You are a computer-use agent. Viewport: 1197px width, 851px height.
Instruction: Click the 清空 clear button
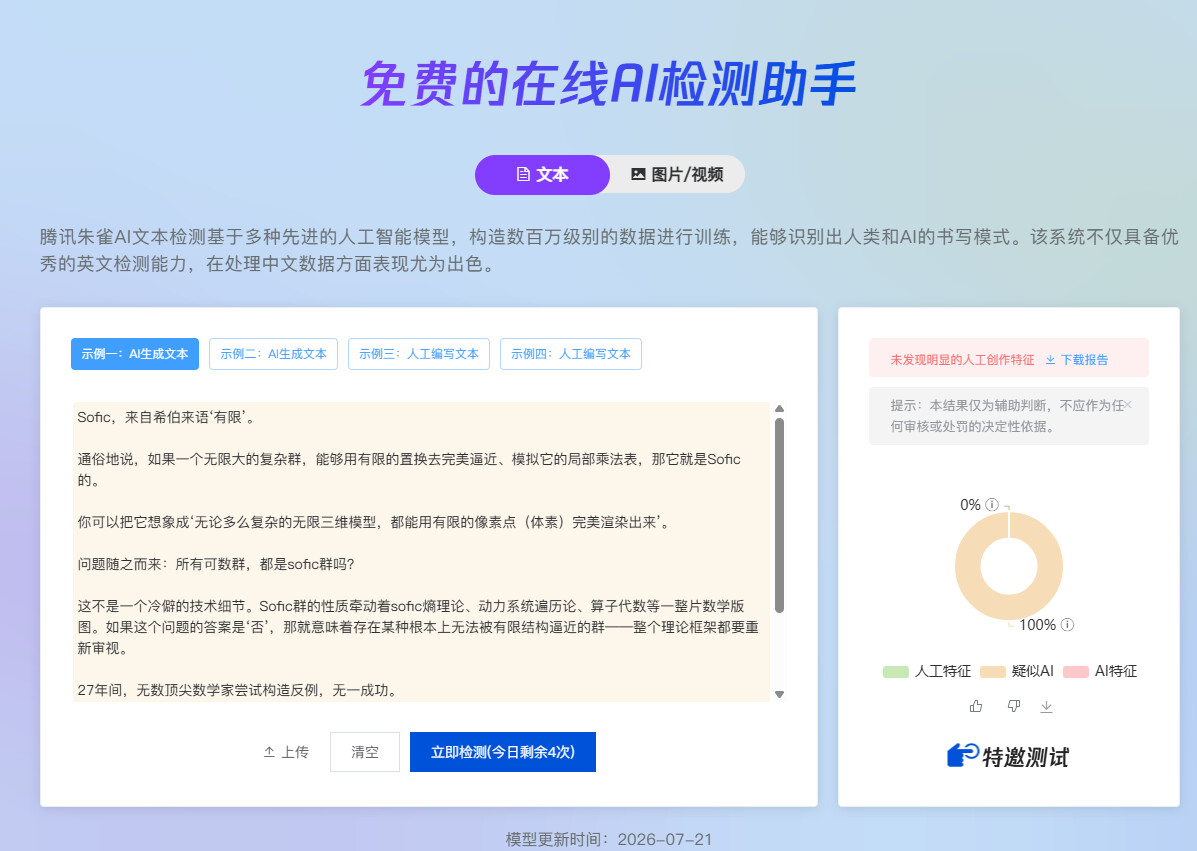pyautogui.click(x=365, y=753)
